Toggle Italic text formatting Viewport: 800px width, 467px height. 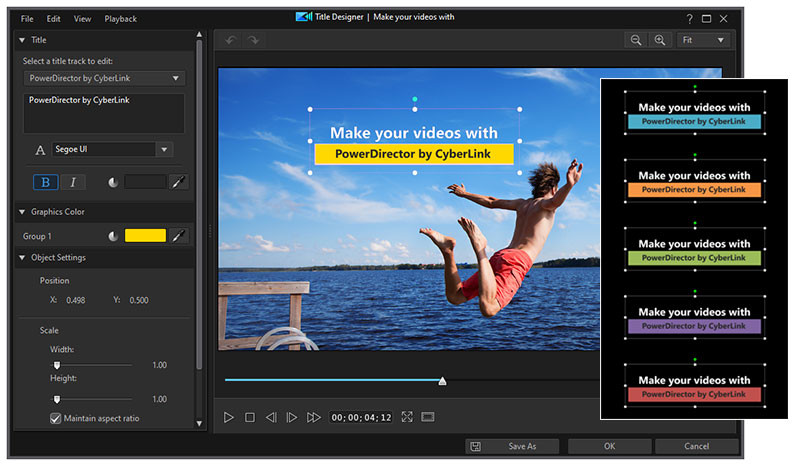tap(74, 182)
